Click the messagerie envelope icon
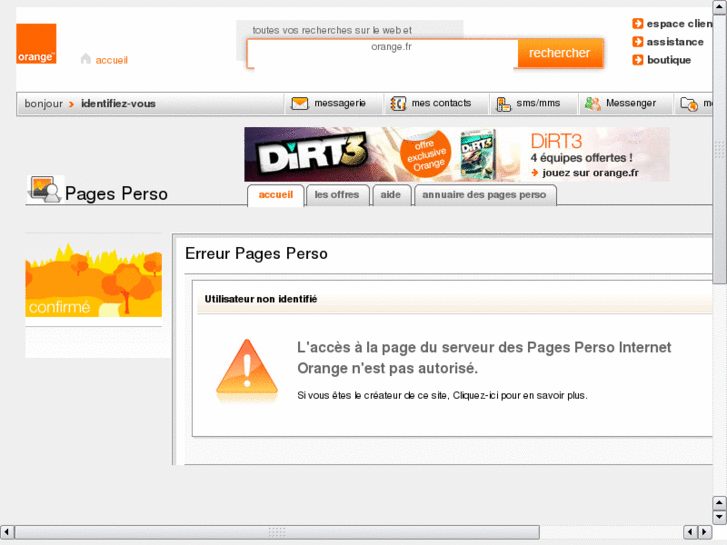 click(x=300, y=103)
